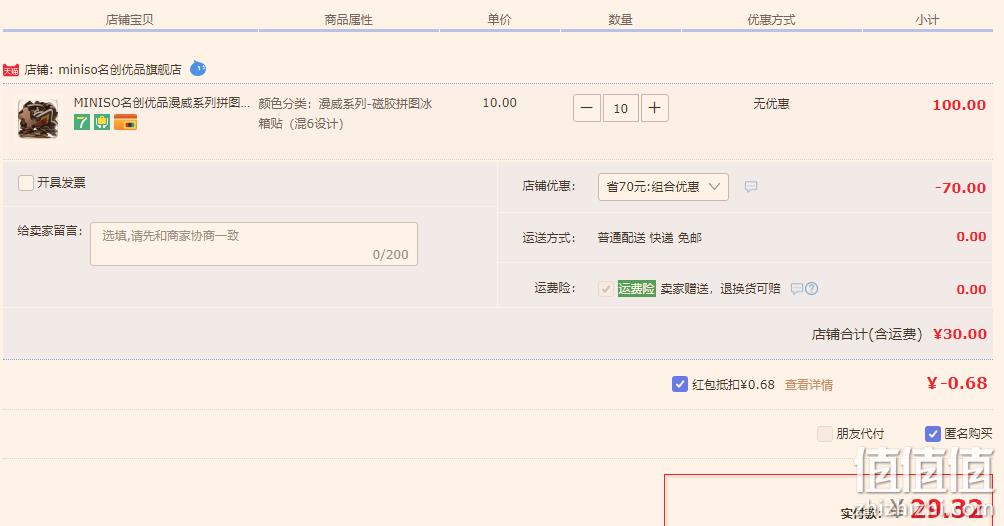Click the 店铺宝贝 column header
The width and height of the screenshot is (1004, 526).
point(129,20)
